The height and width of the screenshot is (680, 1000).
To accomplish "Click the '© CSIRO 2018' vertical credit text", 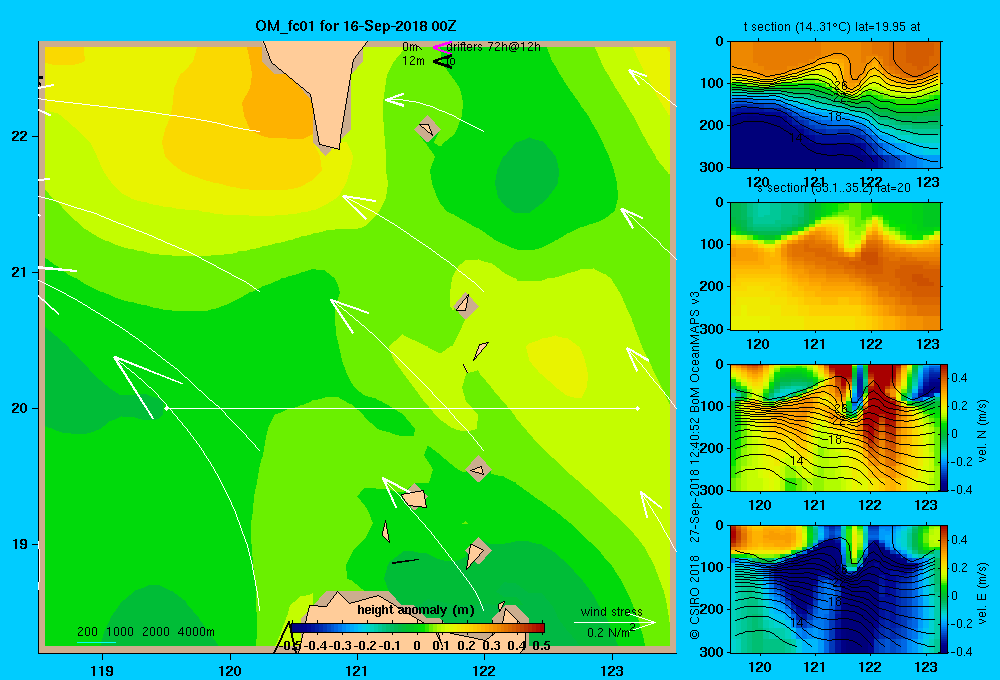I will (x=695, y=598).
